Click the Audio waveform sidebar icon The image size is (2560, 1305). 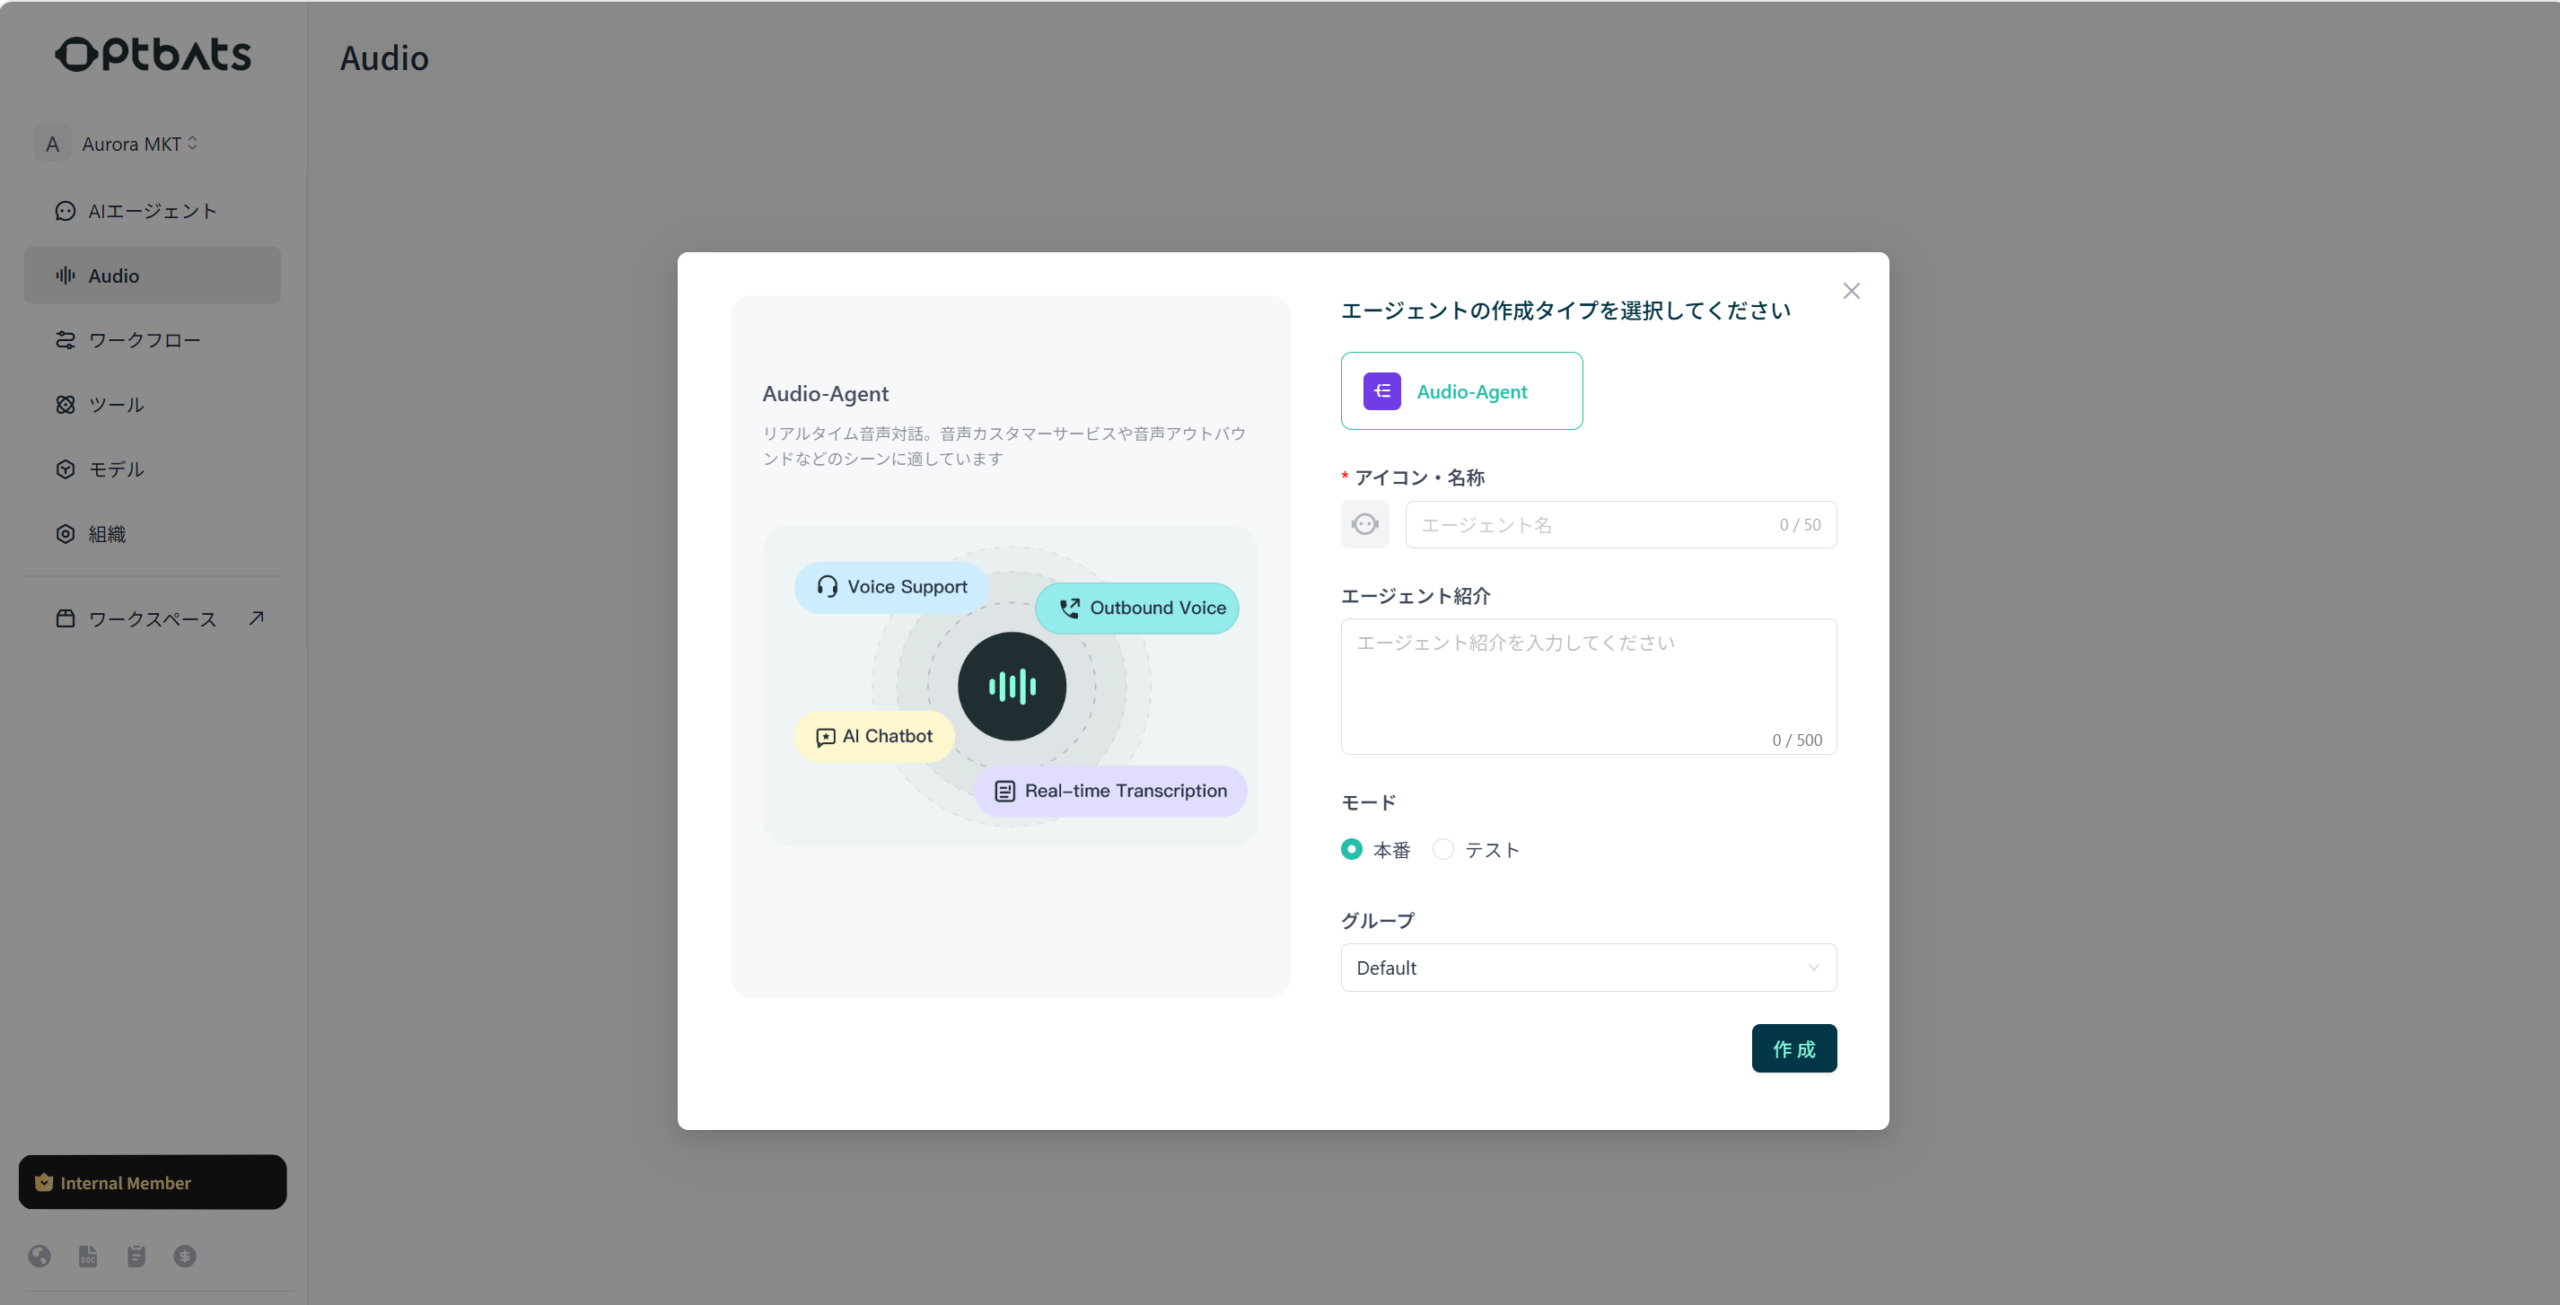click(x=65, y=275)
